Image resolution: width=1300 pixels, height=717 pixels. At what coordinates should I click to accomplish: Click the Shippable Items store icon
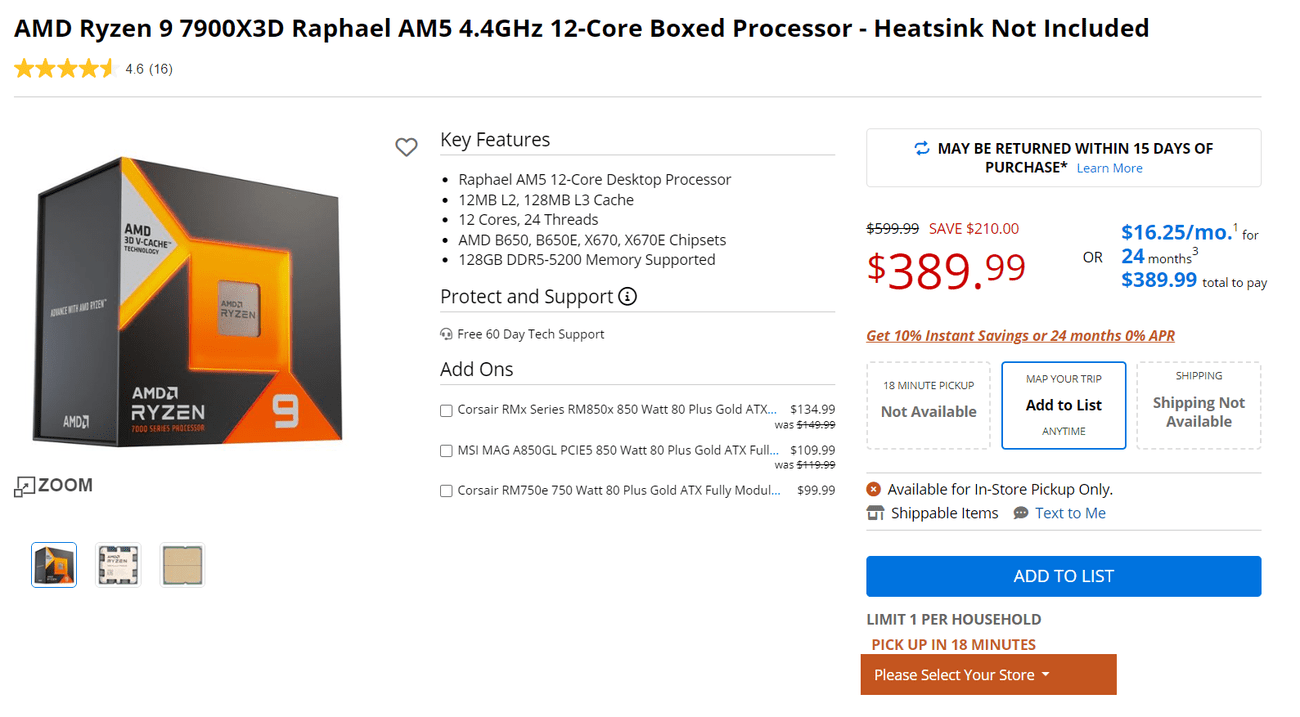click(876, 513)
